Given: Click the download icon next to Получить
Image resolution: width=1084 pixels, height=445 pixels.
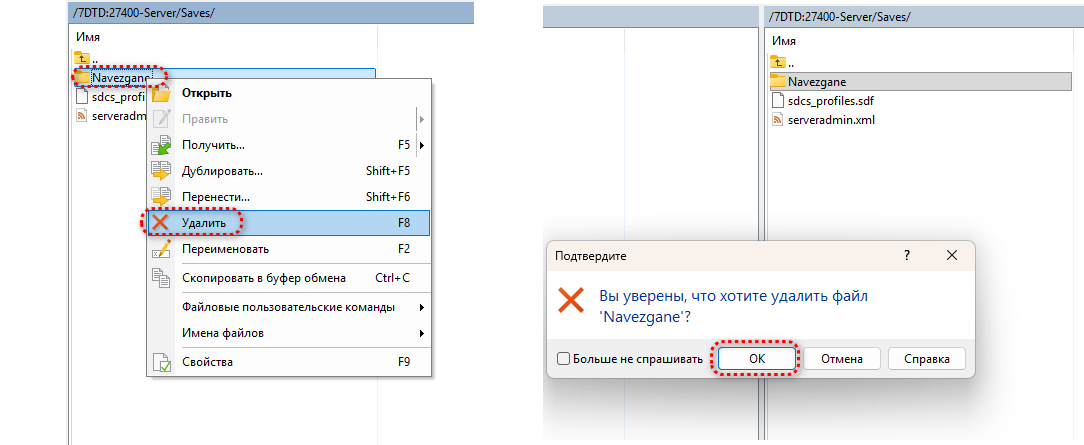Looking at the screenshot, I should tap(160, 145).
